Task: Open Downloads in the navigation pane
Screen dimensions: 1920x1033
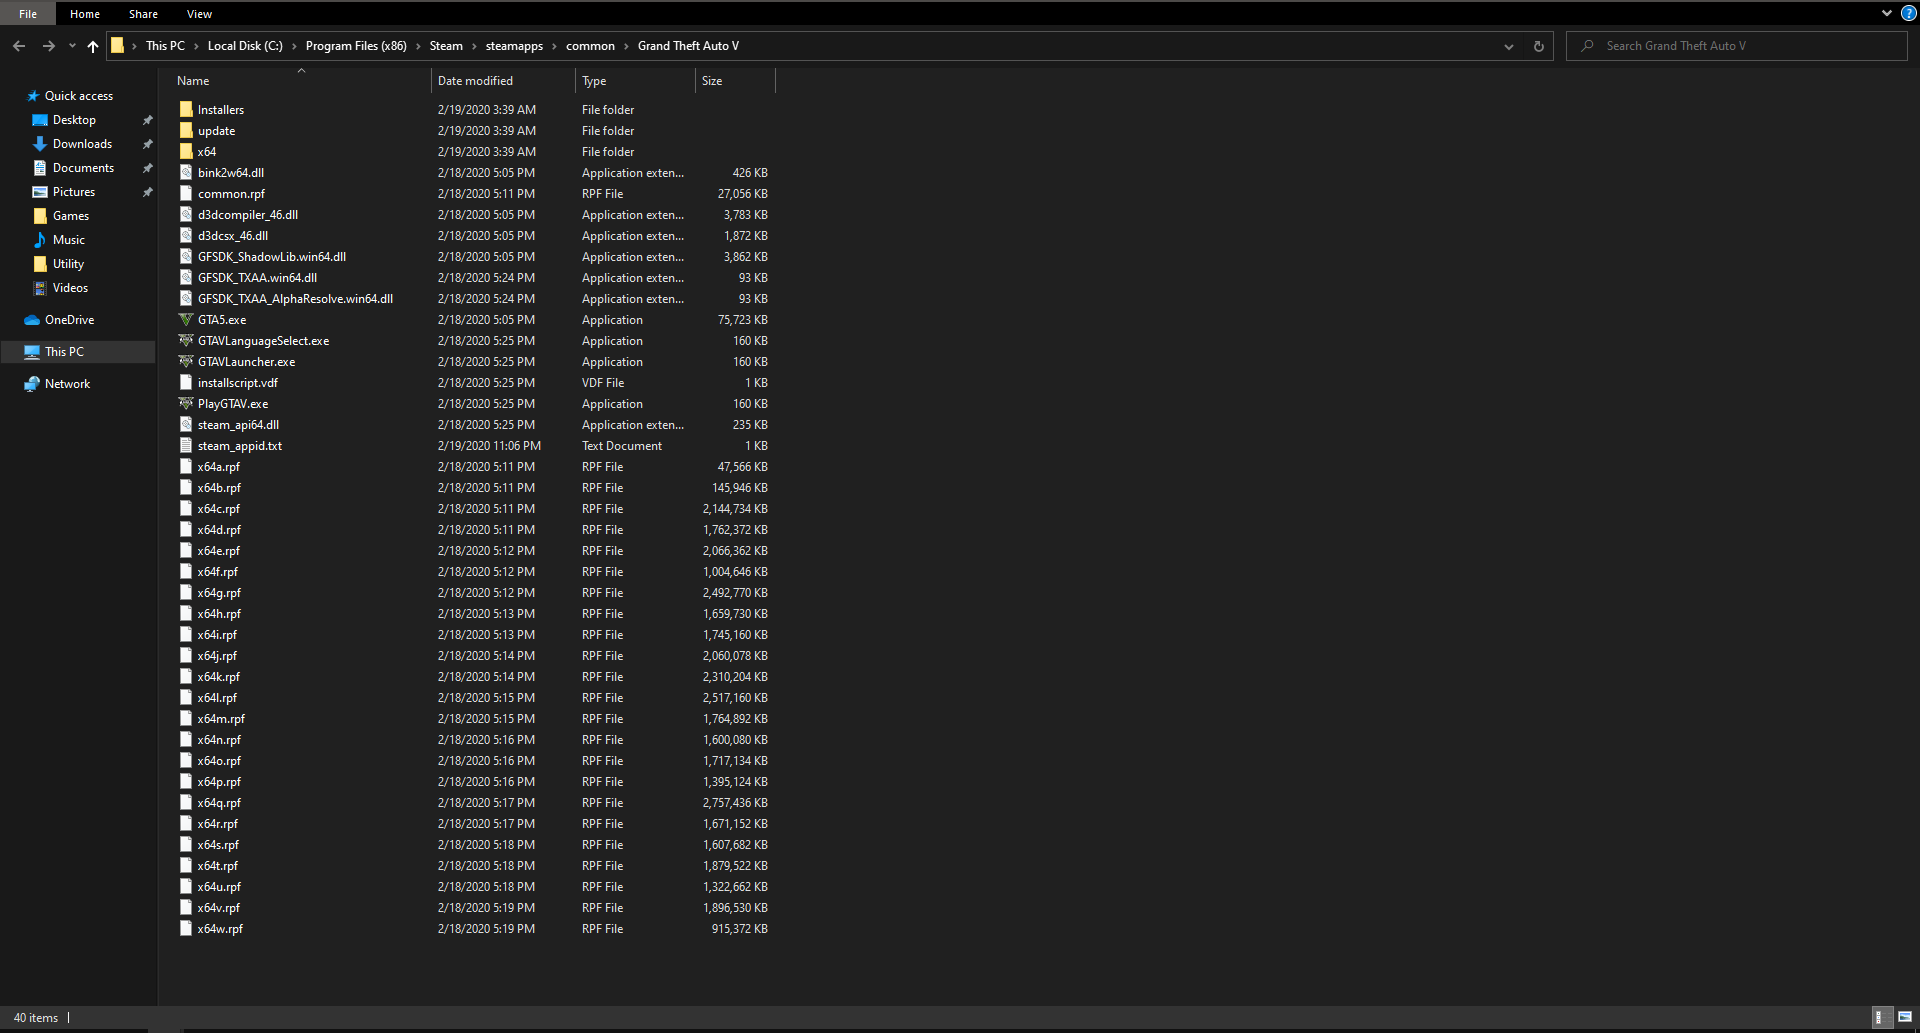Action: click(82, 144)
